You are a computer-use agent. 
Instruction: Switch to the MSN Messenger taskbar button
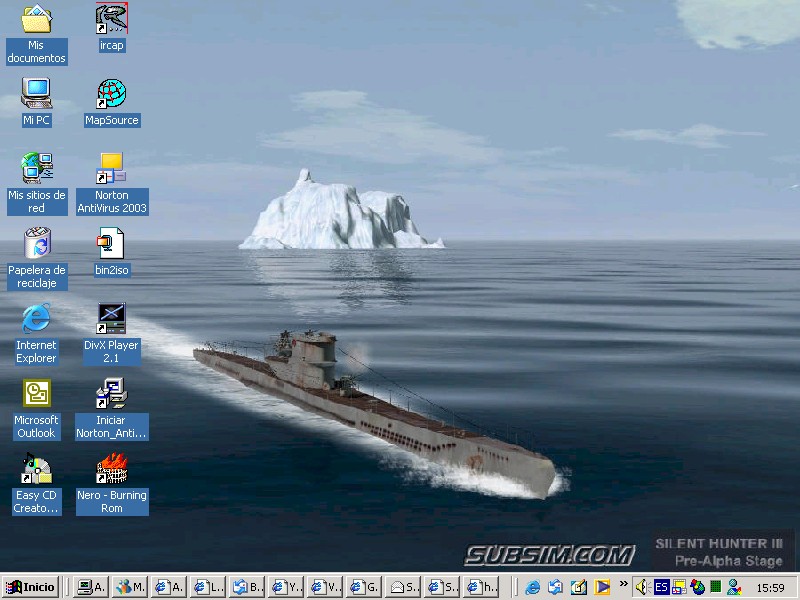(x=130, y=587)
